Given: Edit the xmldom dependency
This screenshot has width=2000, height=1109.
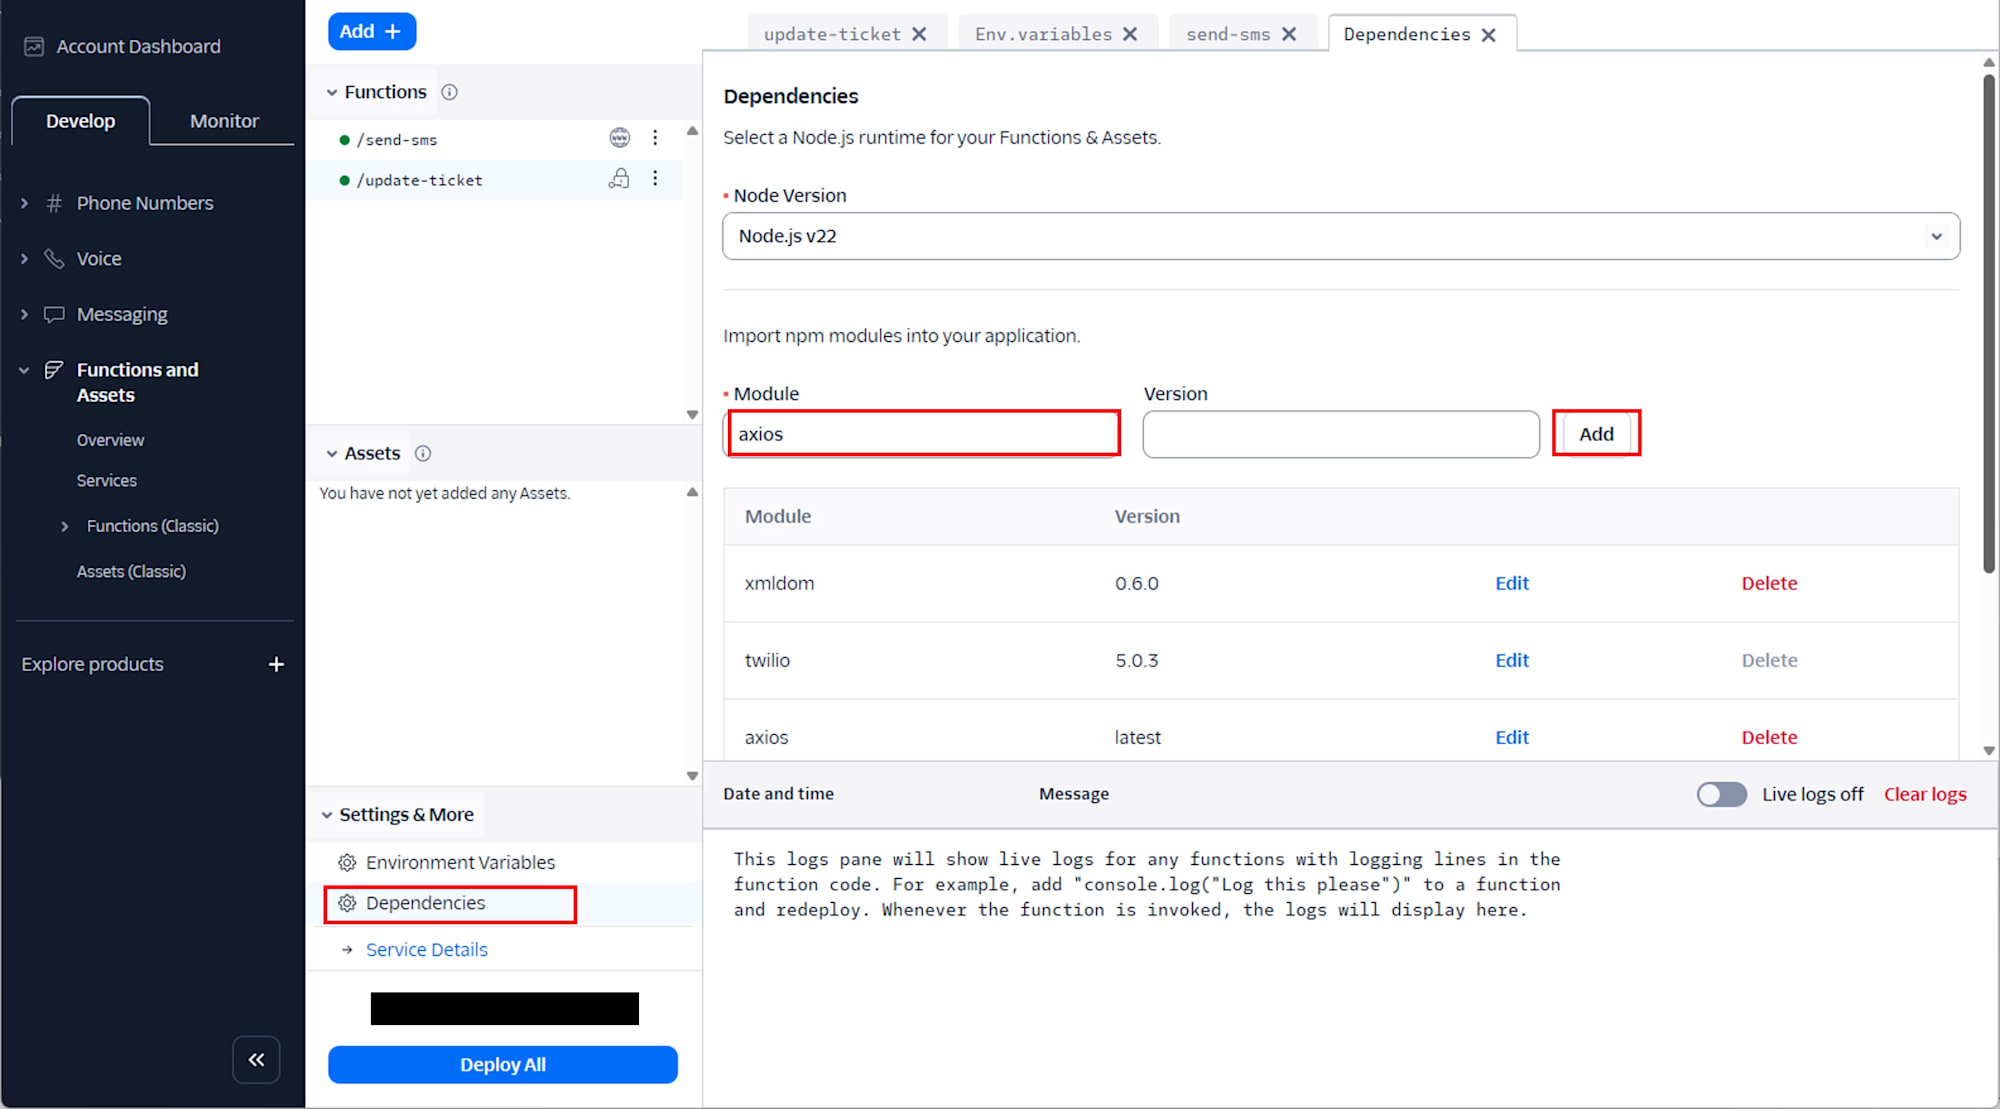Looking at the screenshot, I should [1512, 583].
